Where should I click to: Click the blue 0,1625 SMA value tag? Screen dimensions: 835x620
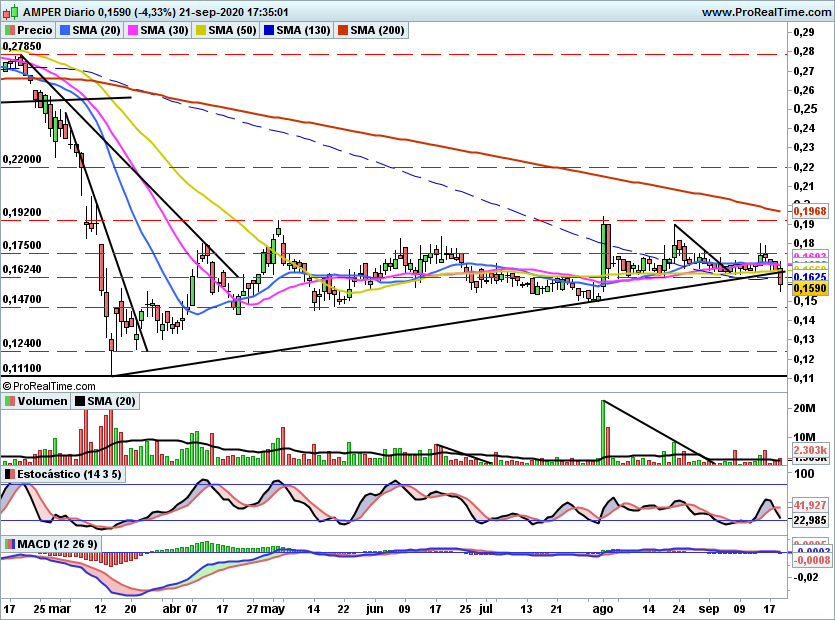[810, 276]
